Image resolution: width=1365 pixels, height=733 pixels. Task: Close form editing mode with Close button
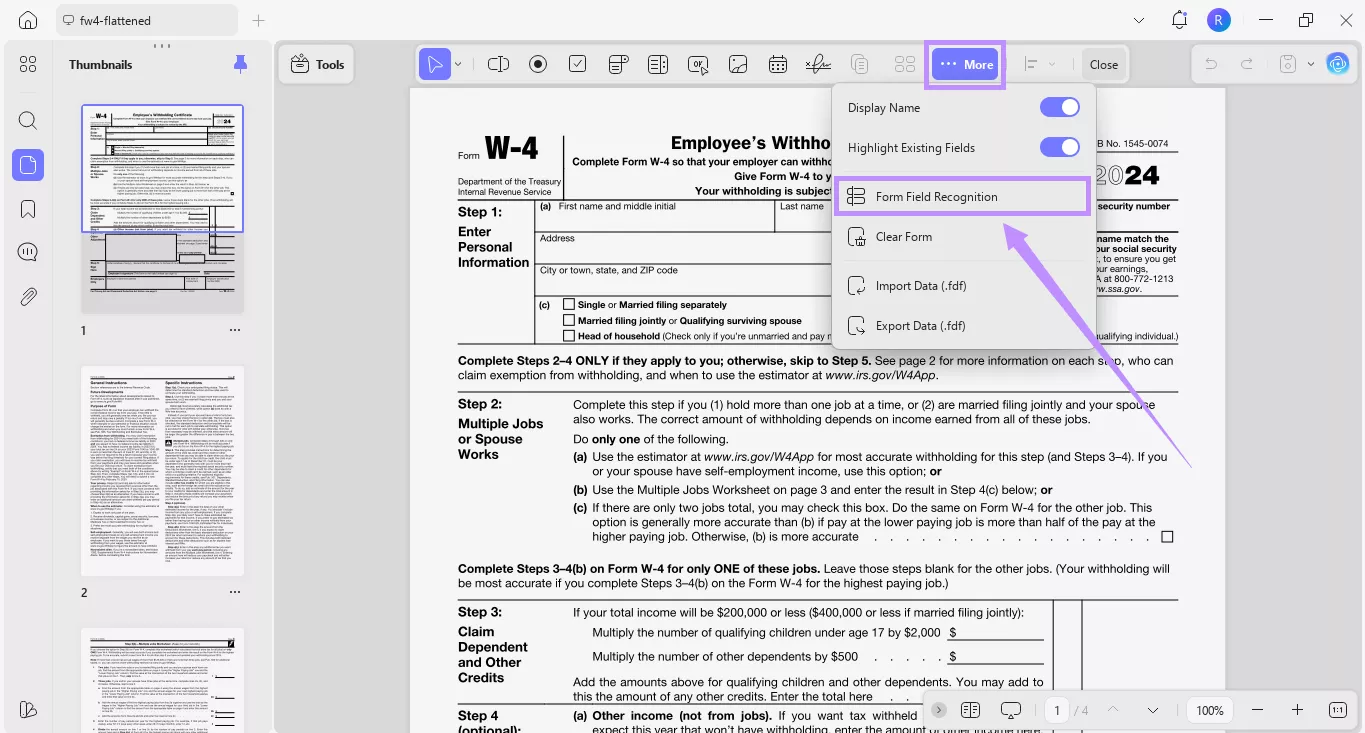(x=1104, y=64)
